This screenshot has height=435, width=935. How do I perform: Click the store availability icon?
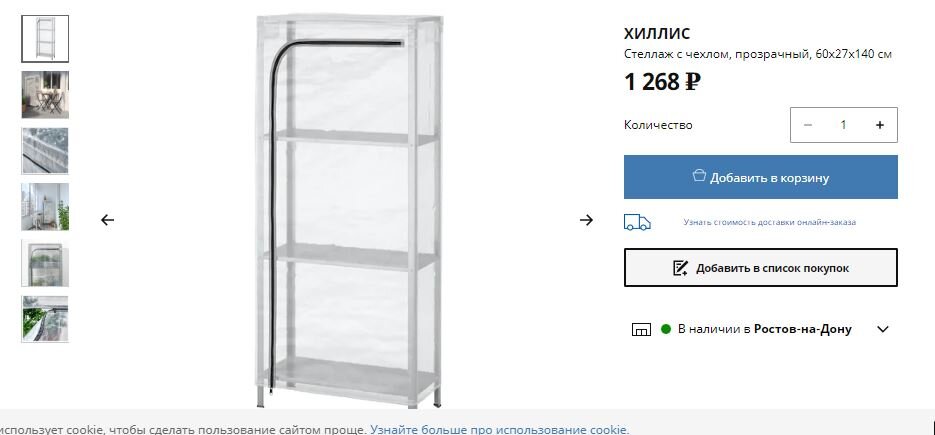pyautogui.click(x=641, y=329)
